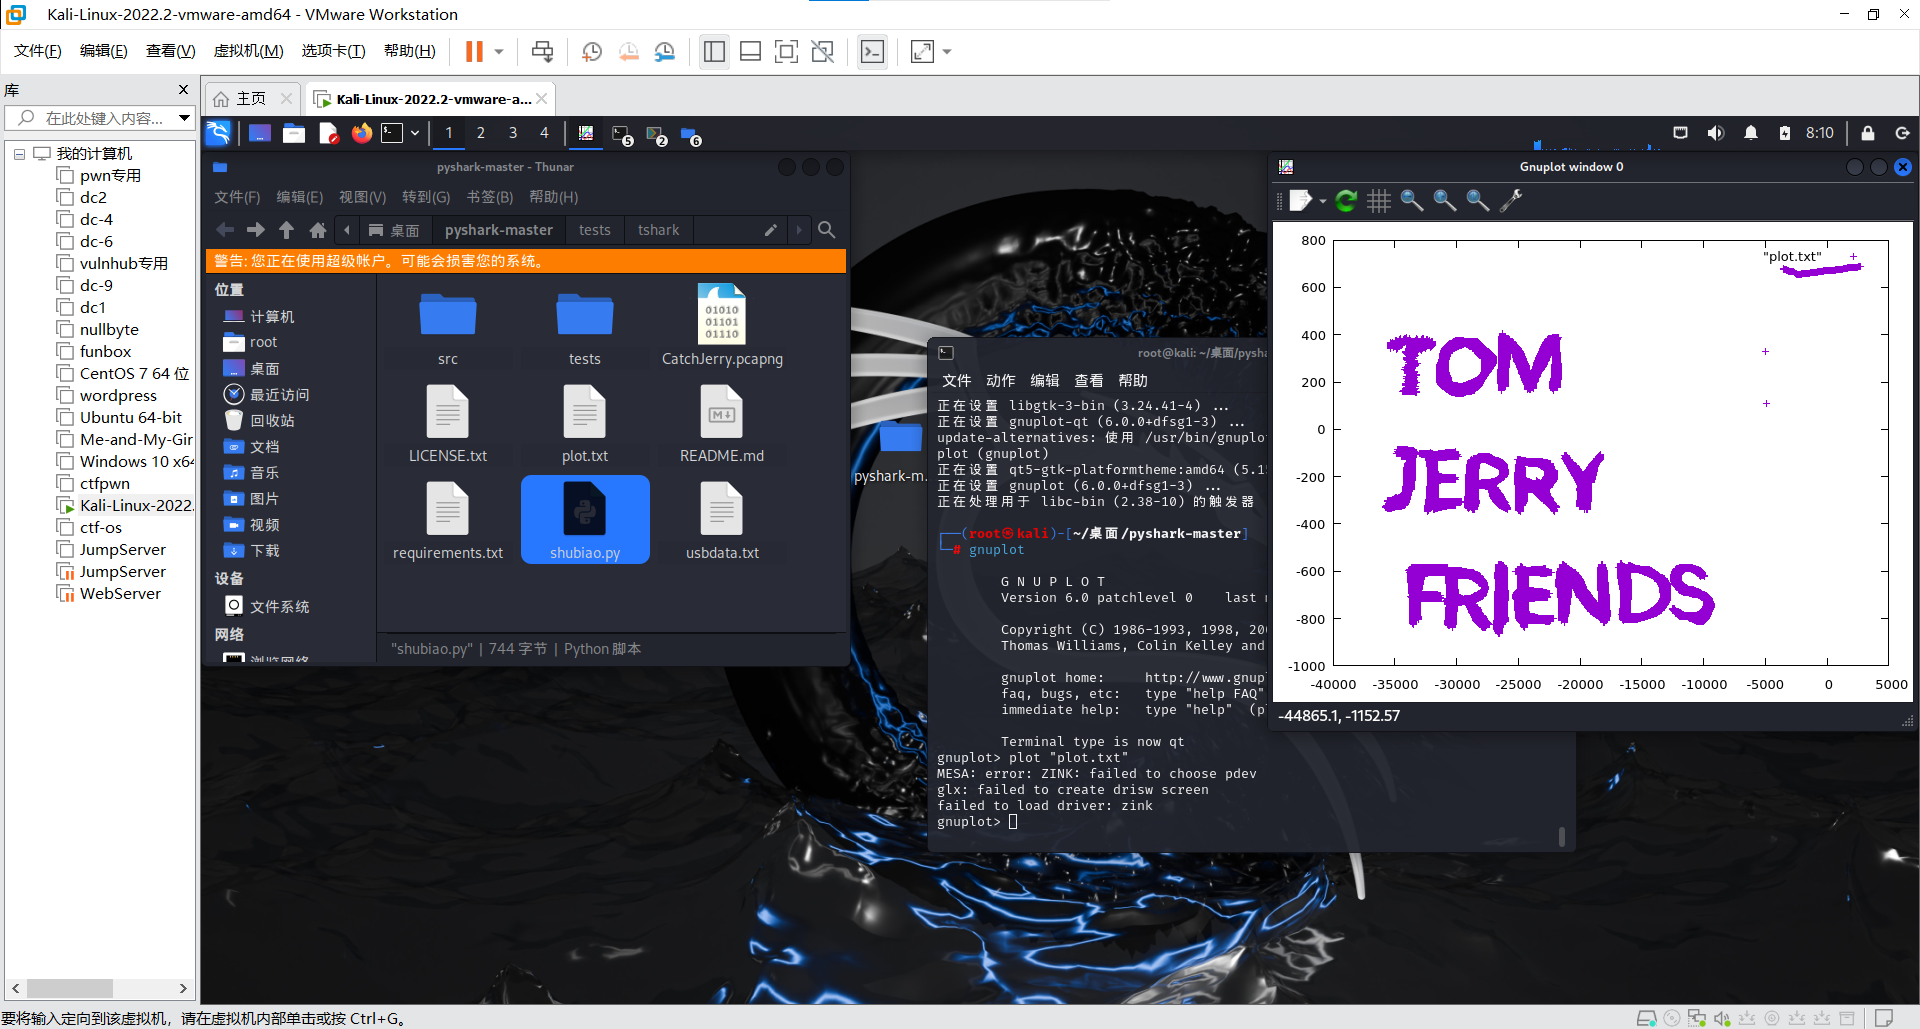Toggle grid icon in gnuplot toolbar
The height and width of the screenshot is (1029, 1920).
1379,201
